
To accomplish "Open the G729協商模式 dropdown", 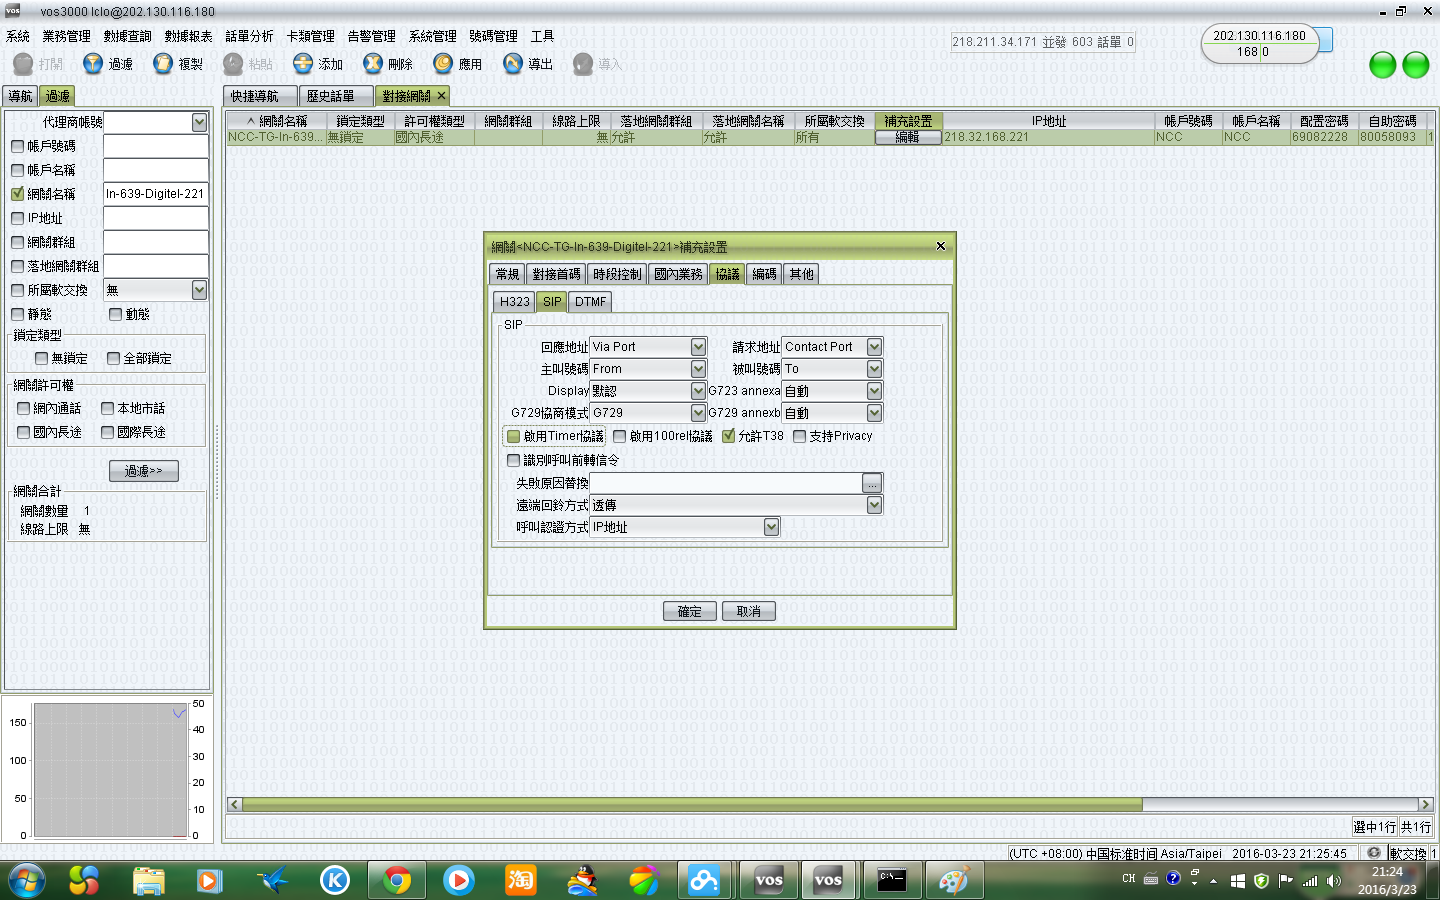I will click(x=698, y=413).
